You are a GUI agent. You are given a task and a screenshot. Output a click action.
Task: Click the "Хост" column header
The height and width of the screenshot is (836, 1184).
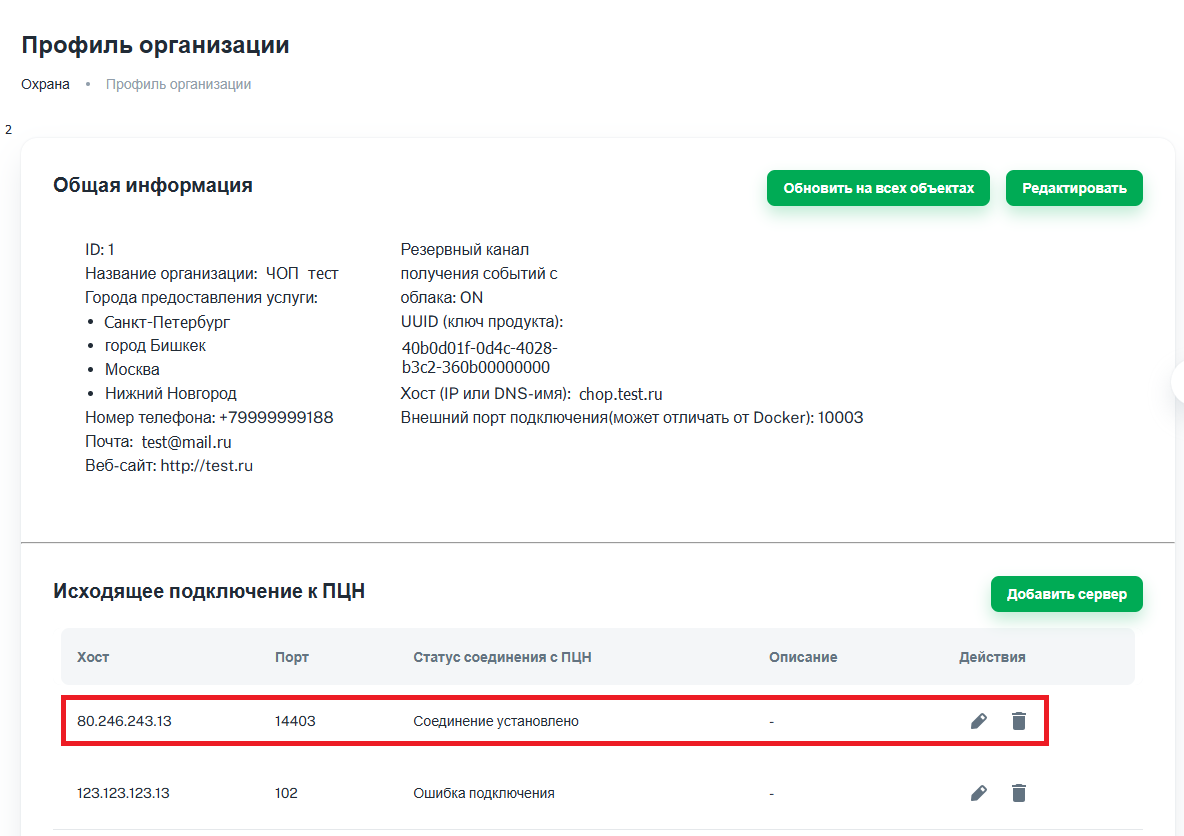point(93,657)
